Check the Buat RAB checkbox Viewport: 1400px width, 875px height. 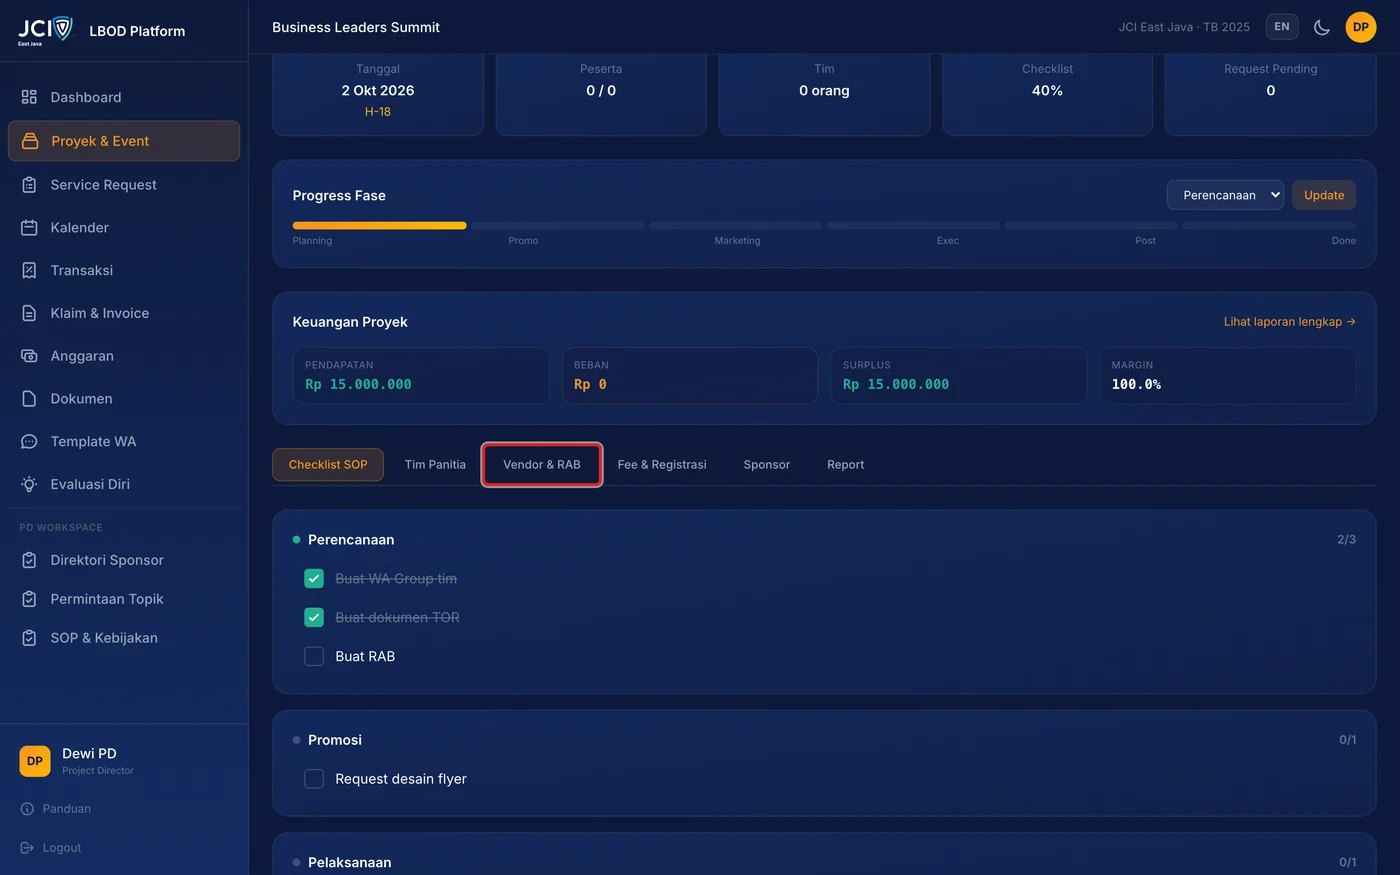click(314, 656)
